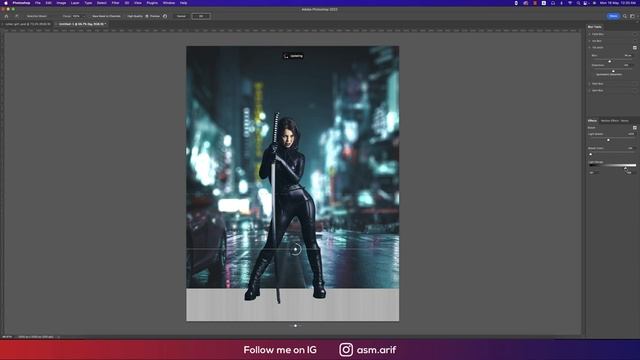The height and width of the screenshot is (360, 640).
Task: Open the Window menu
Action: [169, 3]
